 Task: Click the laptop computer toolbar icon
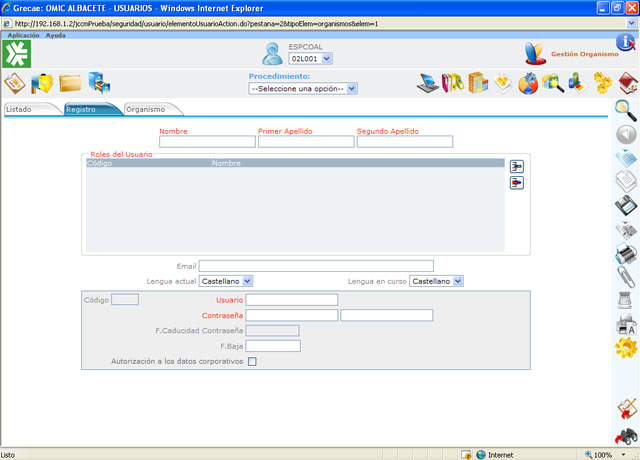pyautogui.click(x=427, y=83)
